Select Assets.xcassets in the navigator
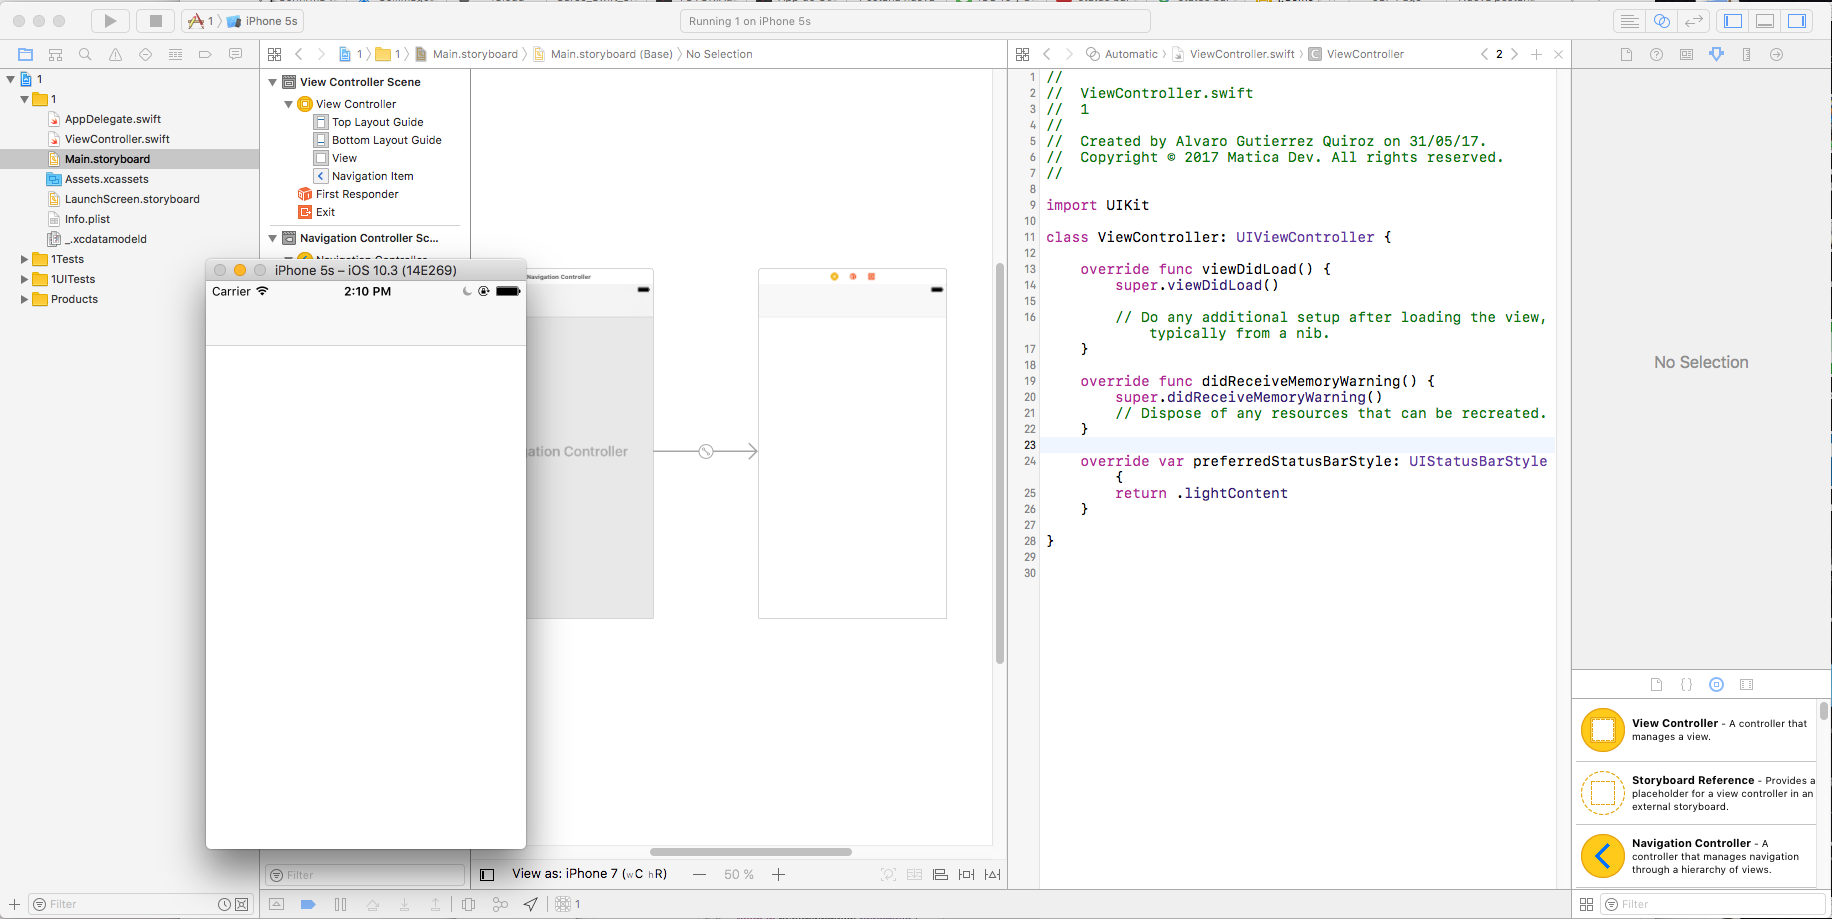The image size is (1832, 919). click(x=106, y=179)
